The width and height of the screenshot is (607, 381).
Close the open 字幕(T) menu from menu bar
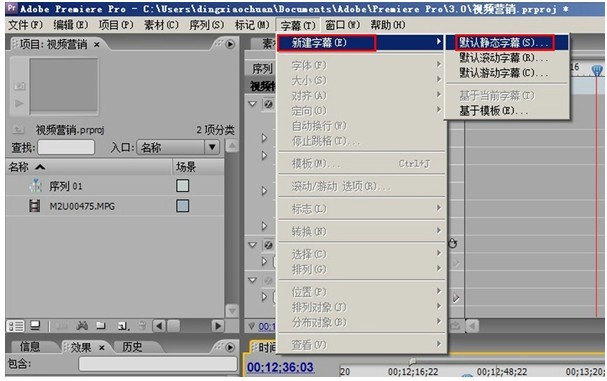[x=298, y=26]
